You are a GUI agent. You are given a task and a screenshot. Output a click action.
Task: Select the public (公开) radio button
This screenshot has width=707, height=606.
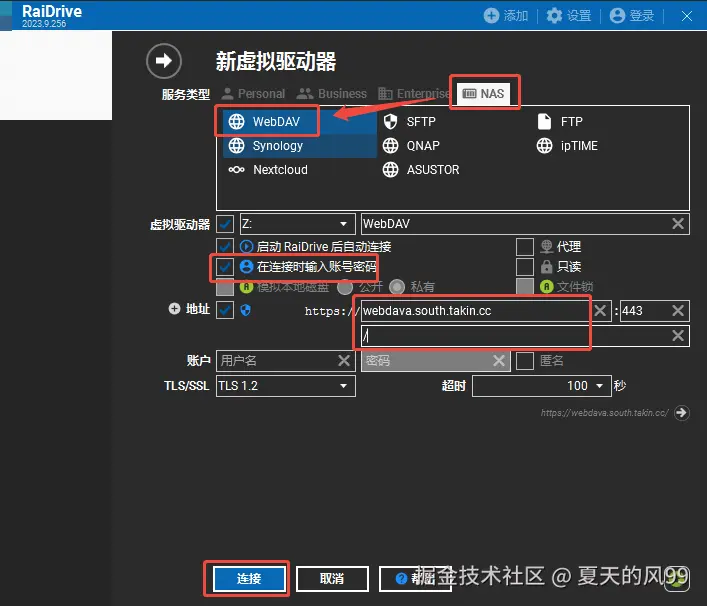tap(345, 287)
